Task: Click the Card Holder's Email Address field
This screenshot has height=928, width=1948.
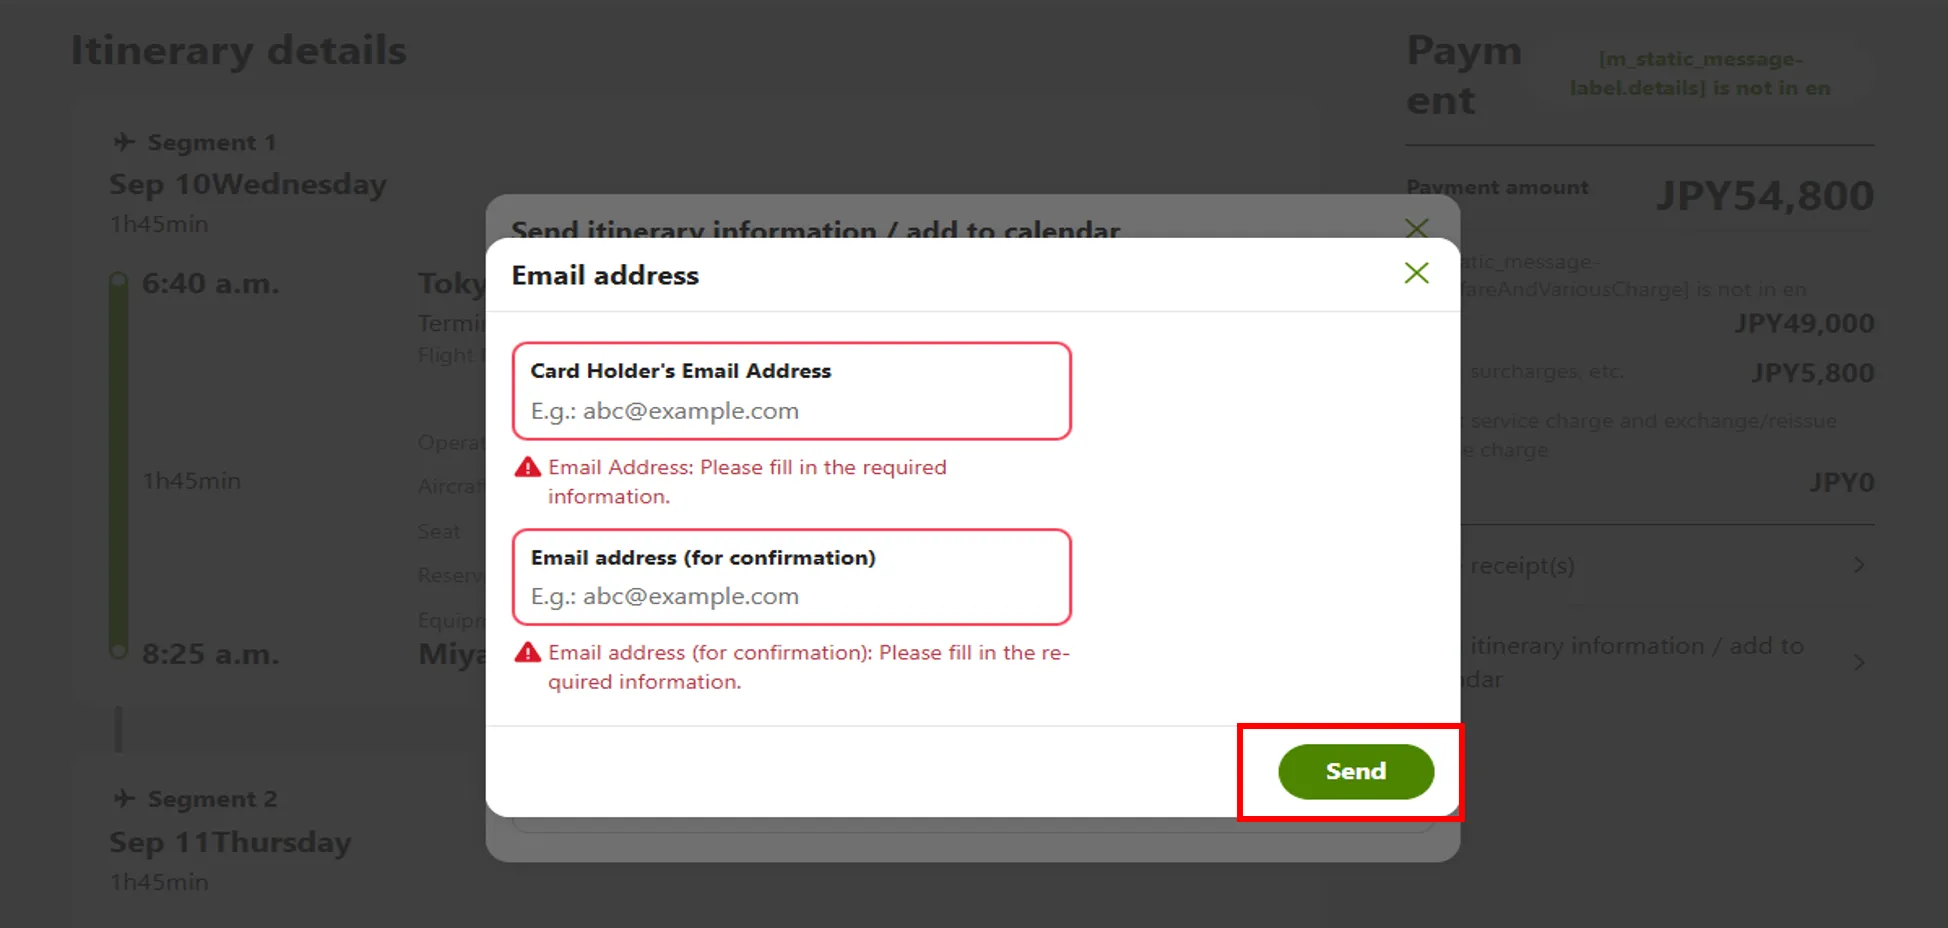Action: (791, 410)
